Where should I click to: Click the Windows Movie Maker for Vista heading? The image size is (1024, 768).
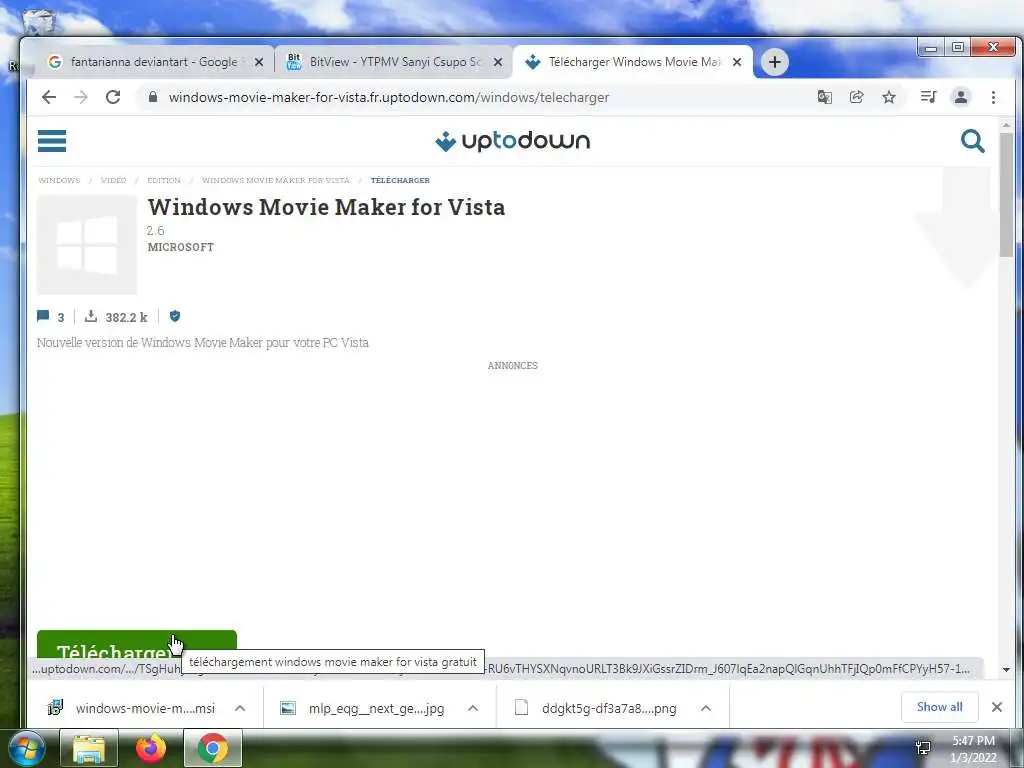pyautogui.click(x=327, y=207)
